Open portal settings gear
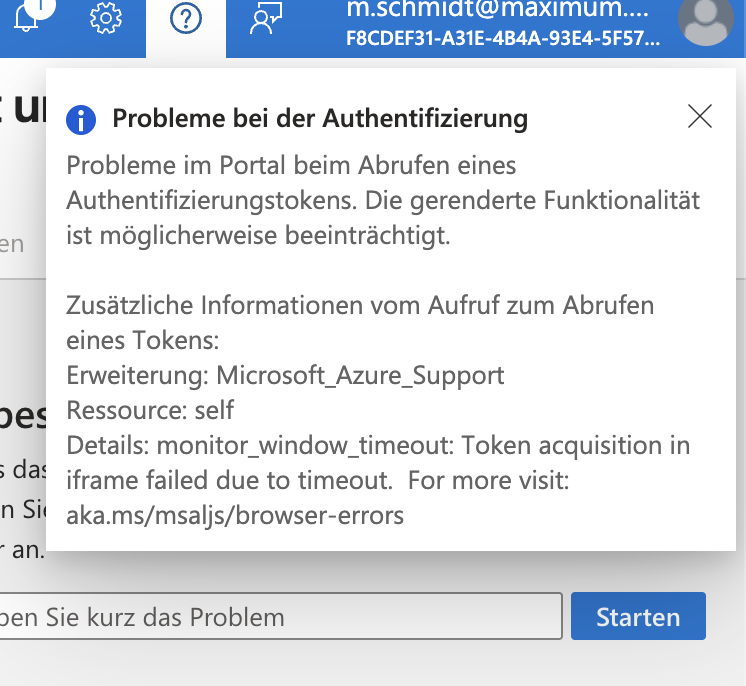The width and height of the screenshot is (746, 686). click(x=106, y=18)
